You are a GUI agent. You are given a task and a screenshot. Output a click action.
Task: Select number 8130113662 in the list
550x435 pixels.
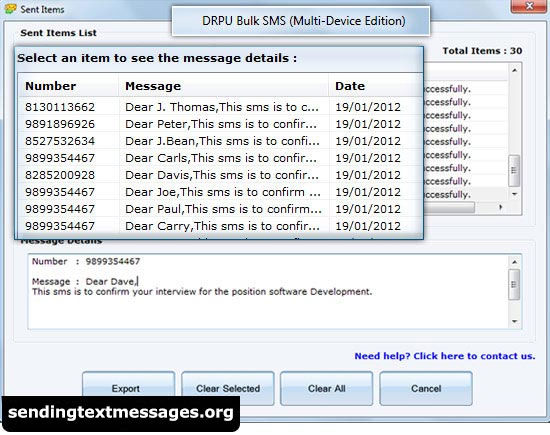point(60,107)
